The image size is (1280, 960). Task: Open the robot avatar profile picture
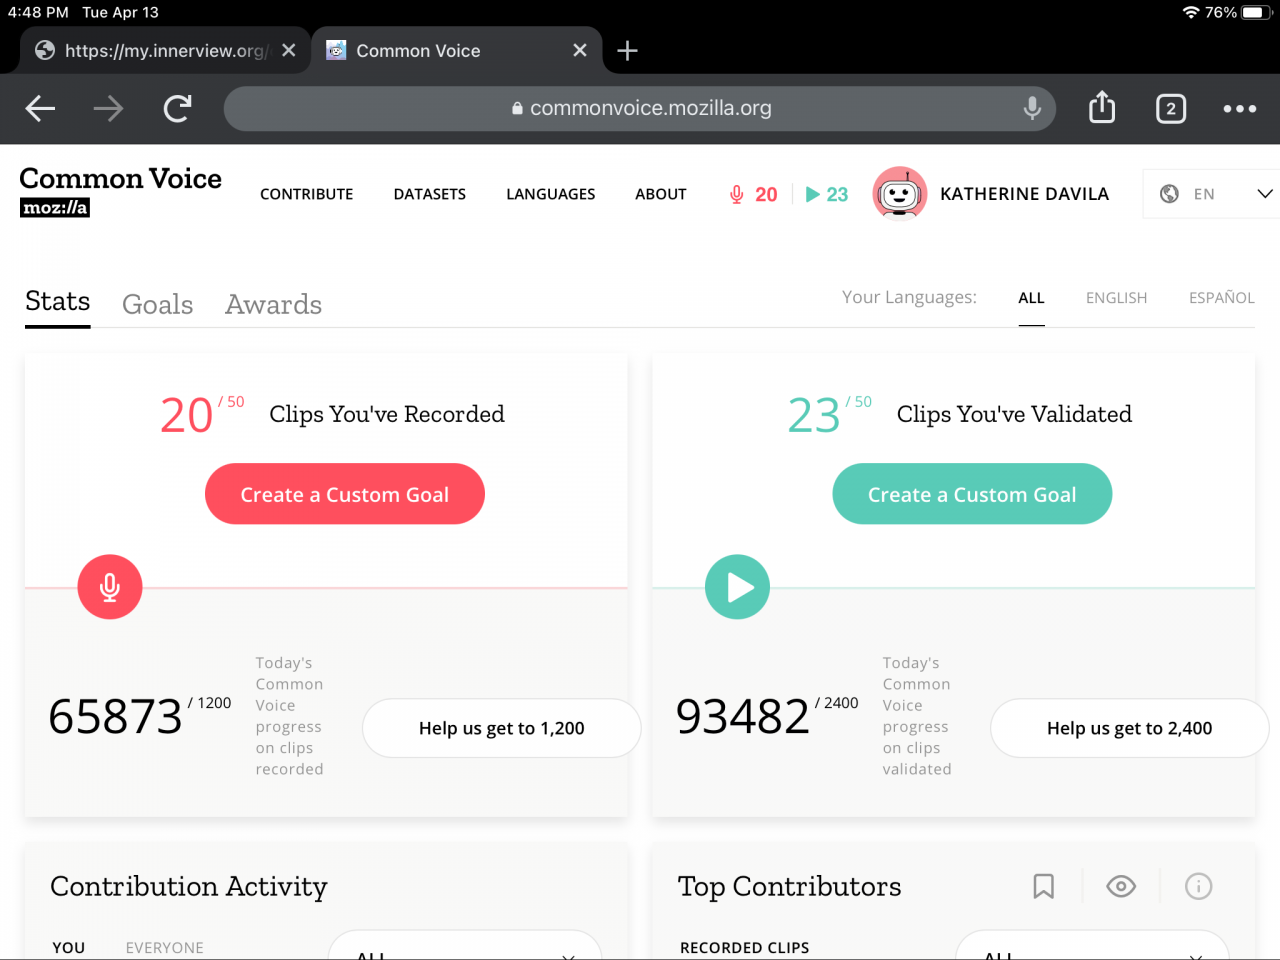[899, 193]
